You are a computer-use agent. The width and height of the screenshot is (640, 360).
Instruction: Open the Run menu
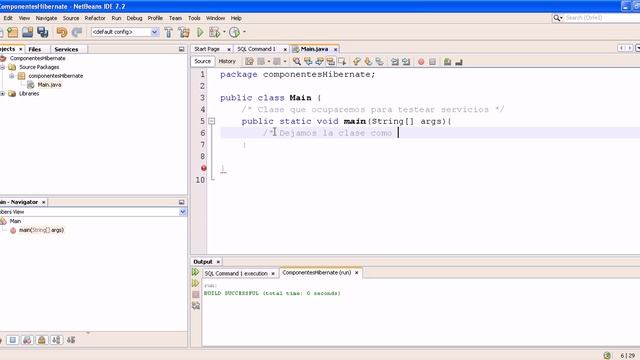[116, 18]
